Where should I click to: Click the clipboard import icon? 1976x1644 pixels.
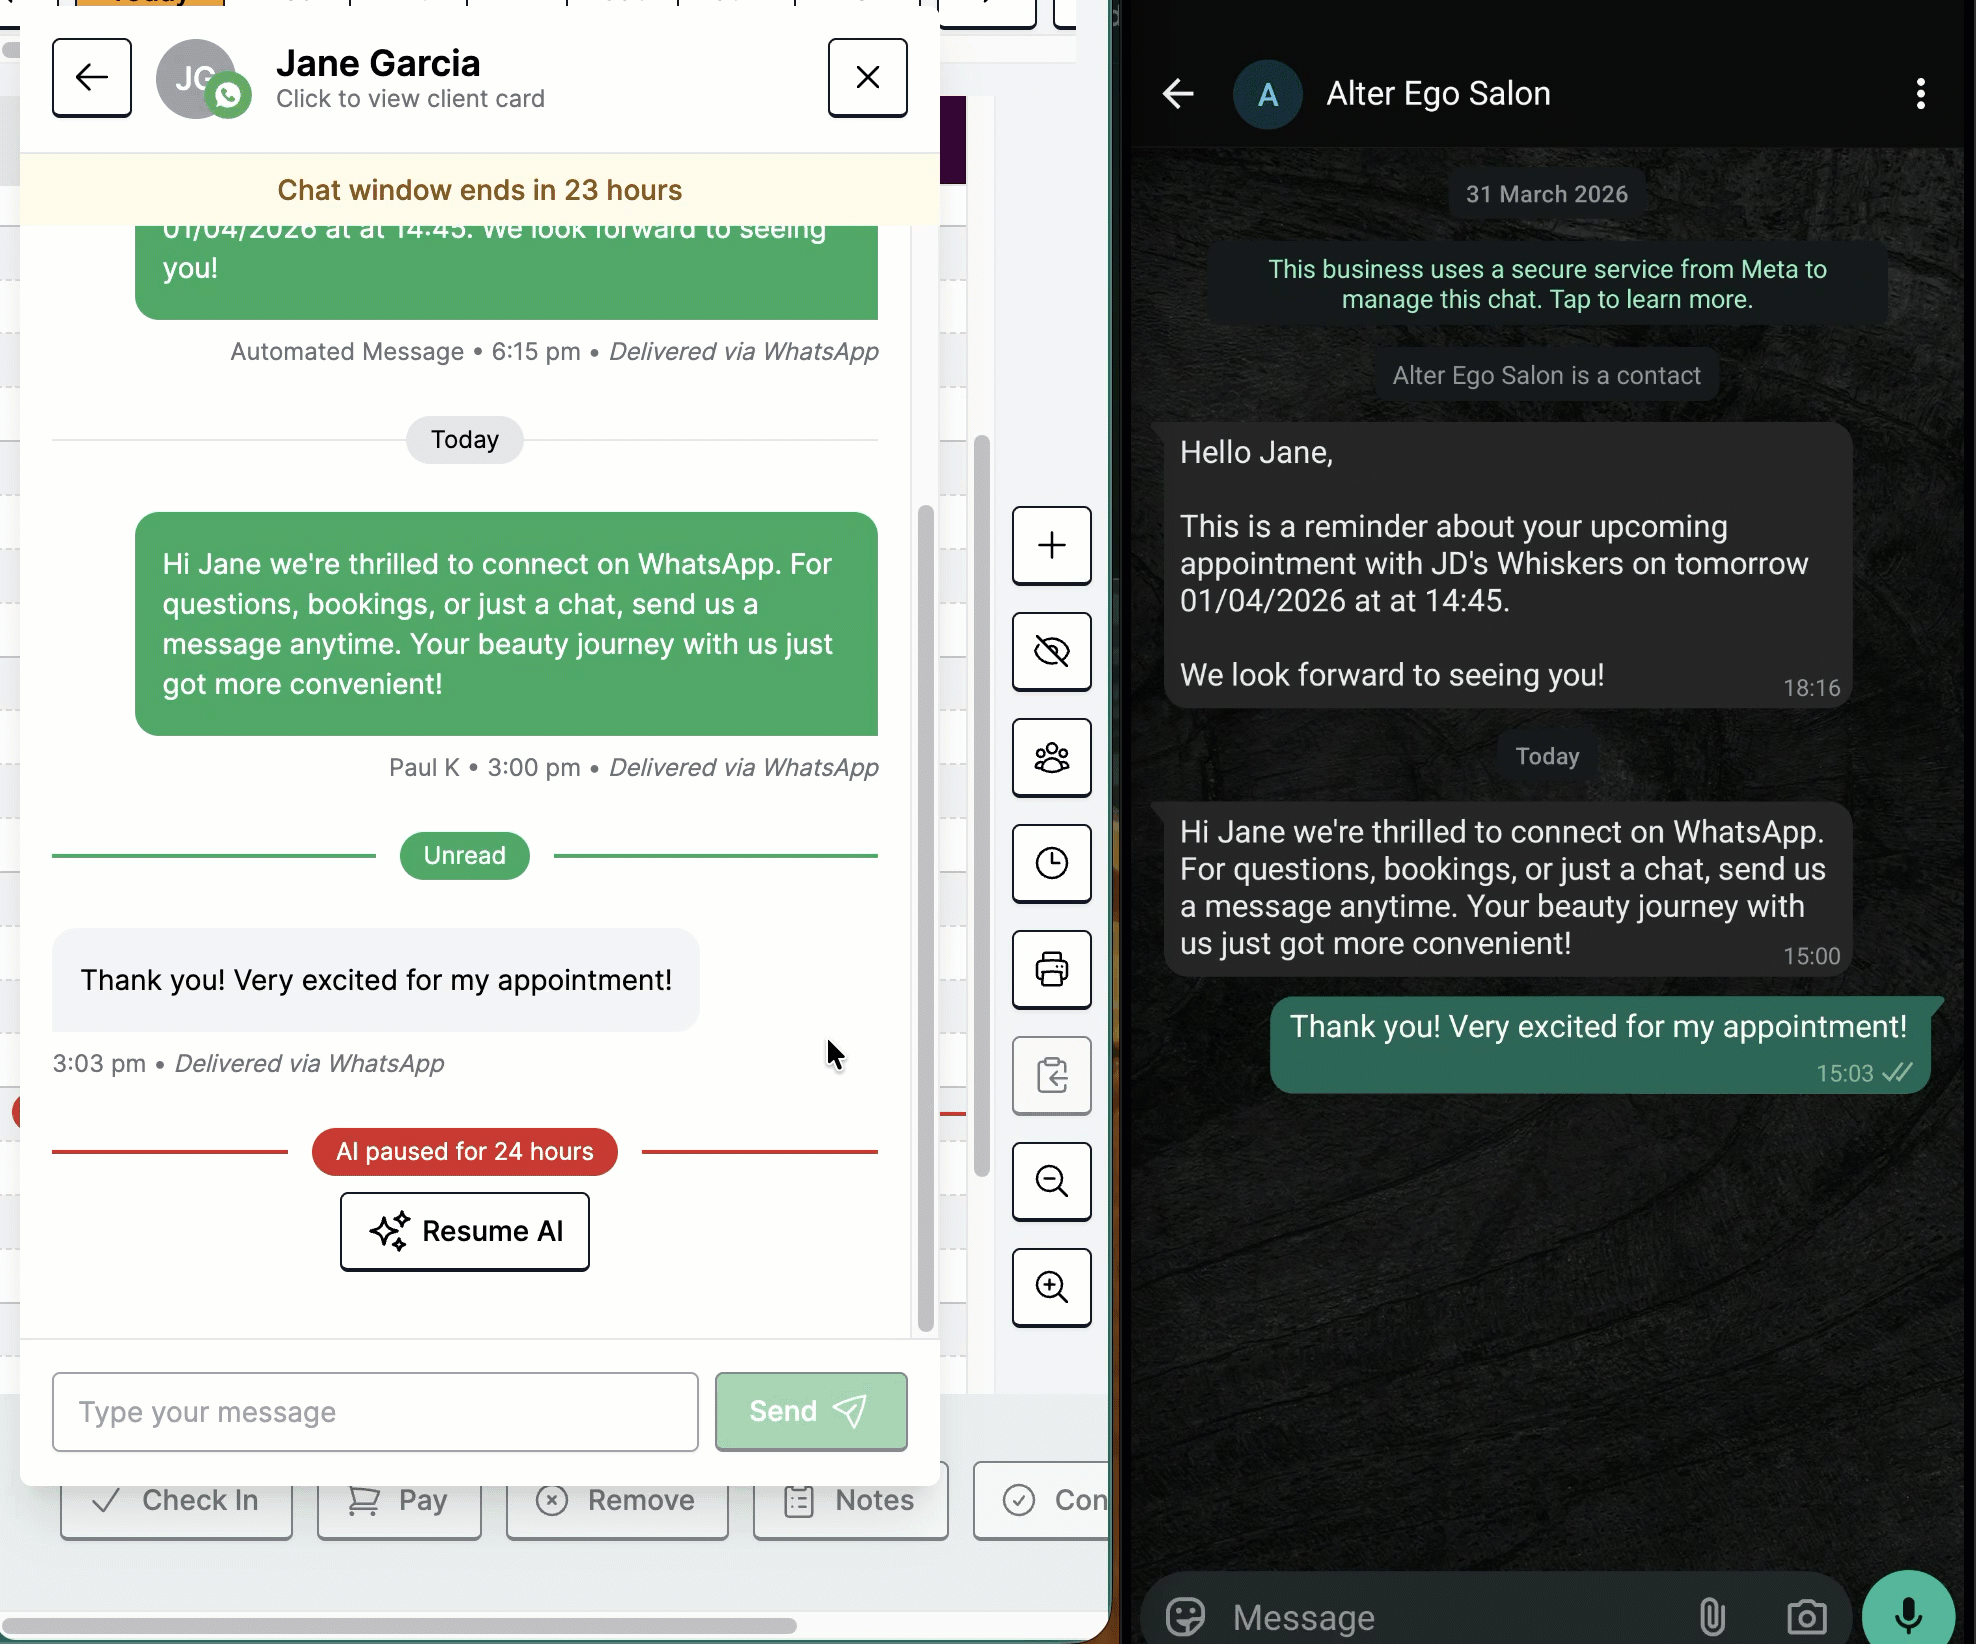pyautogui.click(x=1051, y=1076)
